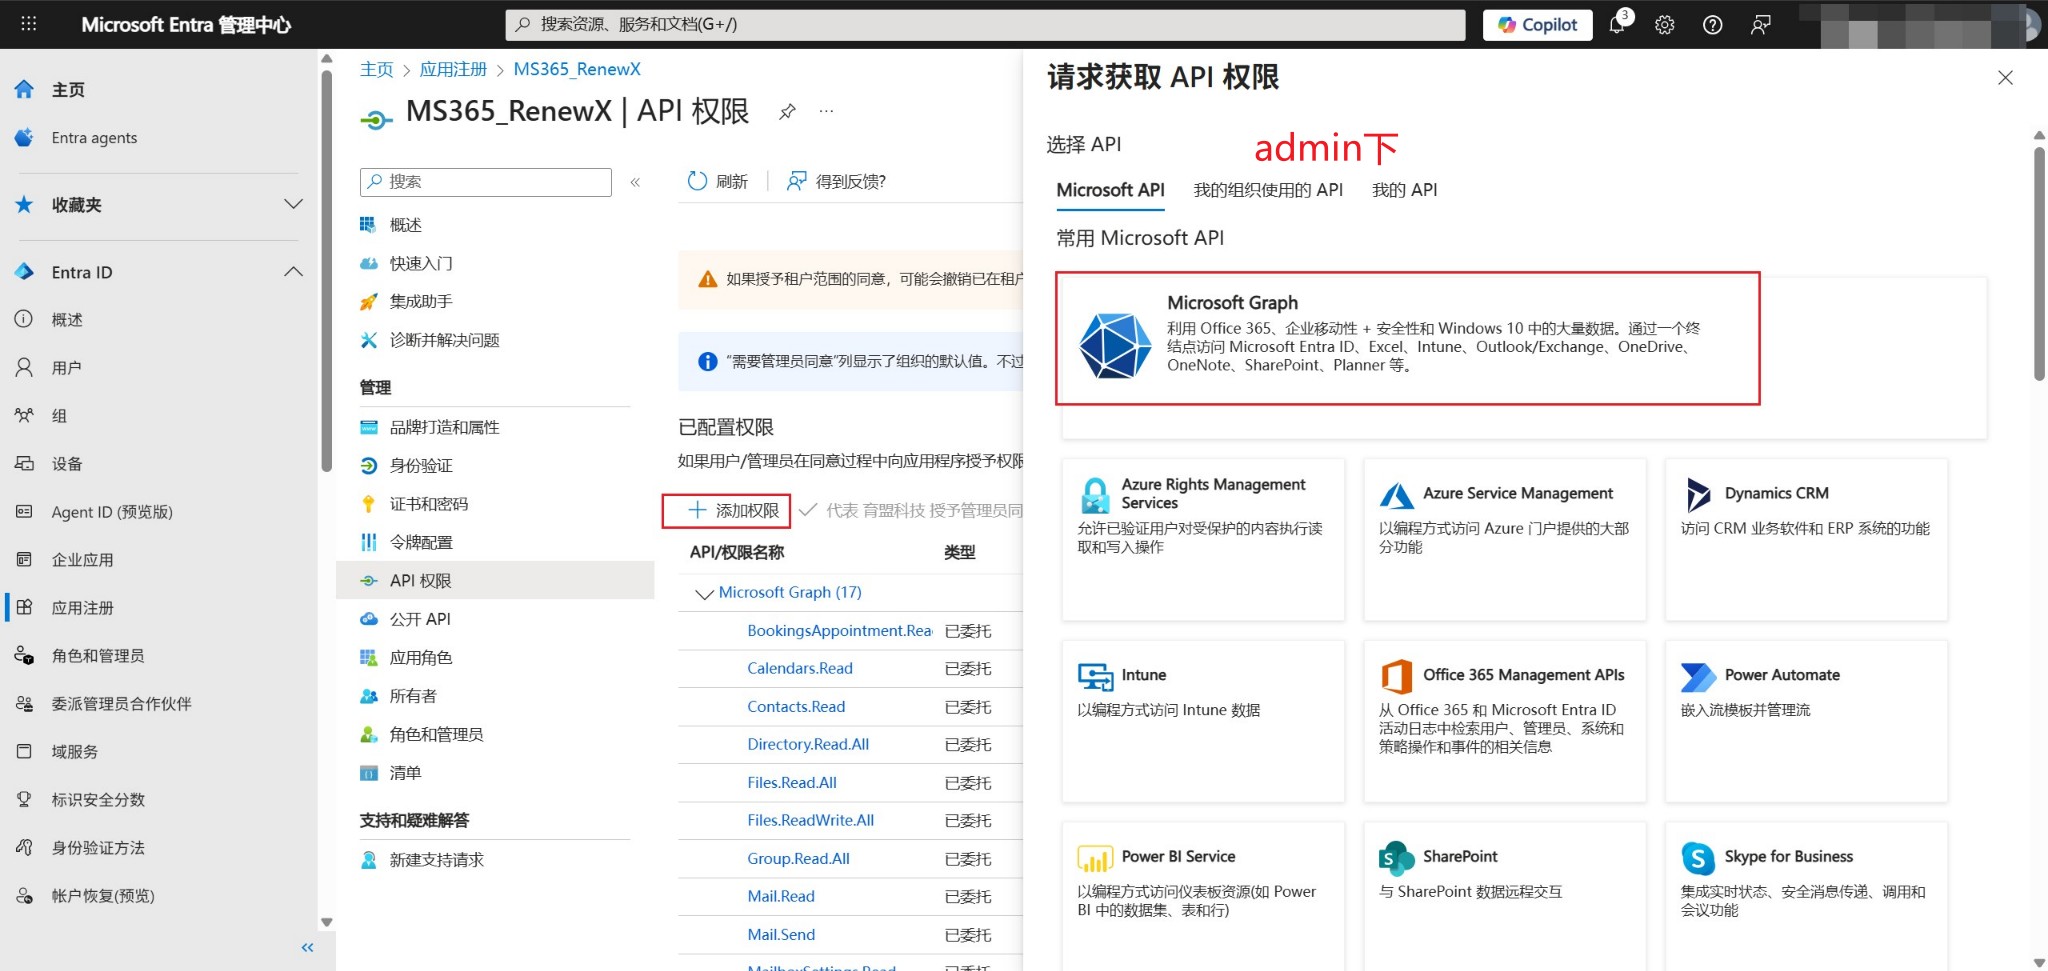2048x971 pixels.
Task: Choose the SharePoint API card
Action: (1505, 896)
